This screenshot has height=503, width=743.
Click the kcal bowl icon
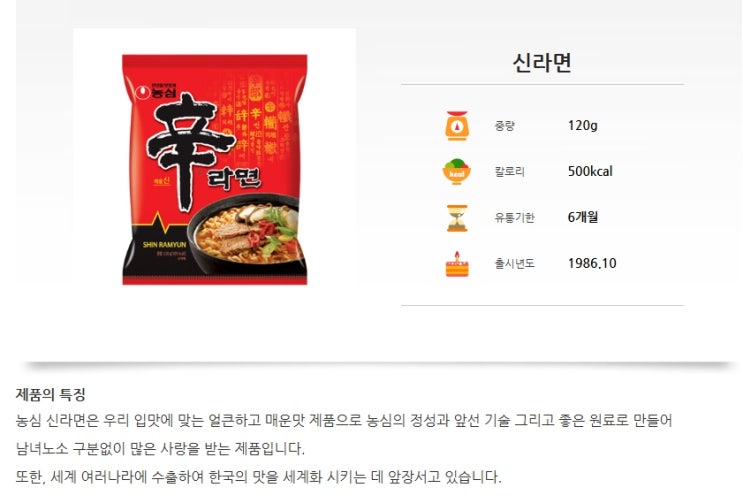click(456, 171)
